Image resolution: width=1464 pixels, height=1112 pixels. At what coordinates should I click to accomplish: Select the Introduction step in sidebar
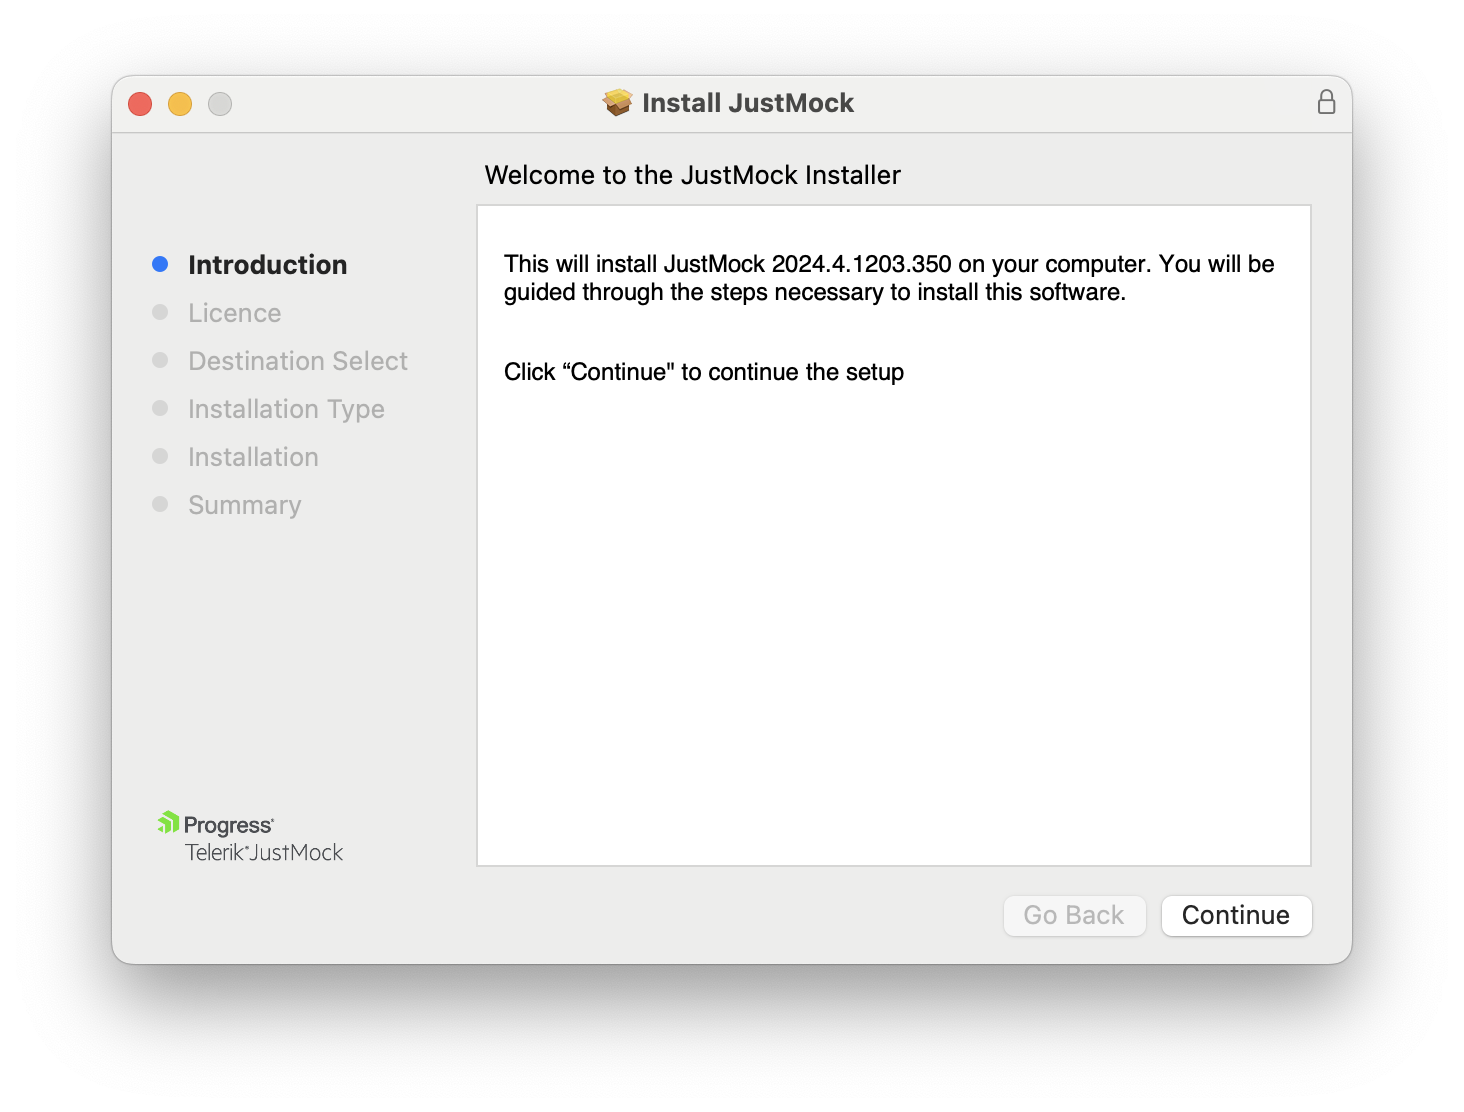click(267, 265)
